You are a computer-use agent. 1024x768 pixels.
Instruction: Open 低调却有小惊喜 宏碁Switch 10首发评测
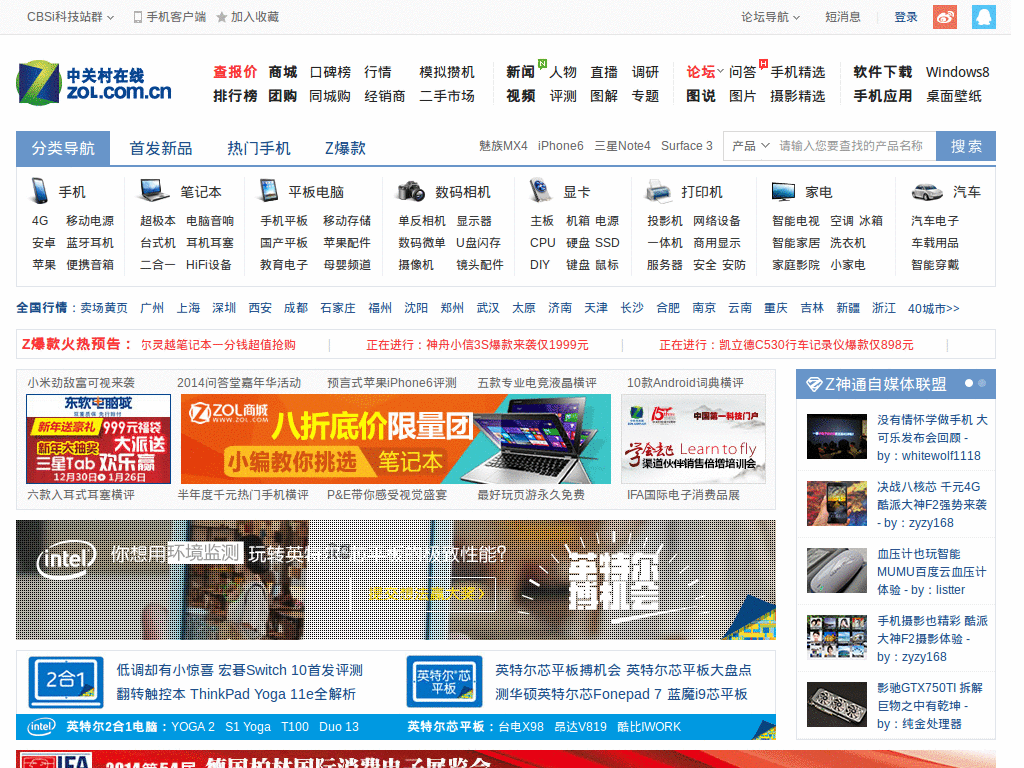pyautogui.click(x=240, y=670)
